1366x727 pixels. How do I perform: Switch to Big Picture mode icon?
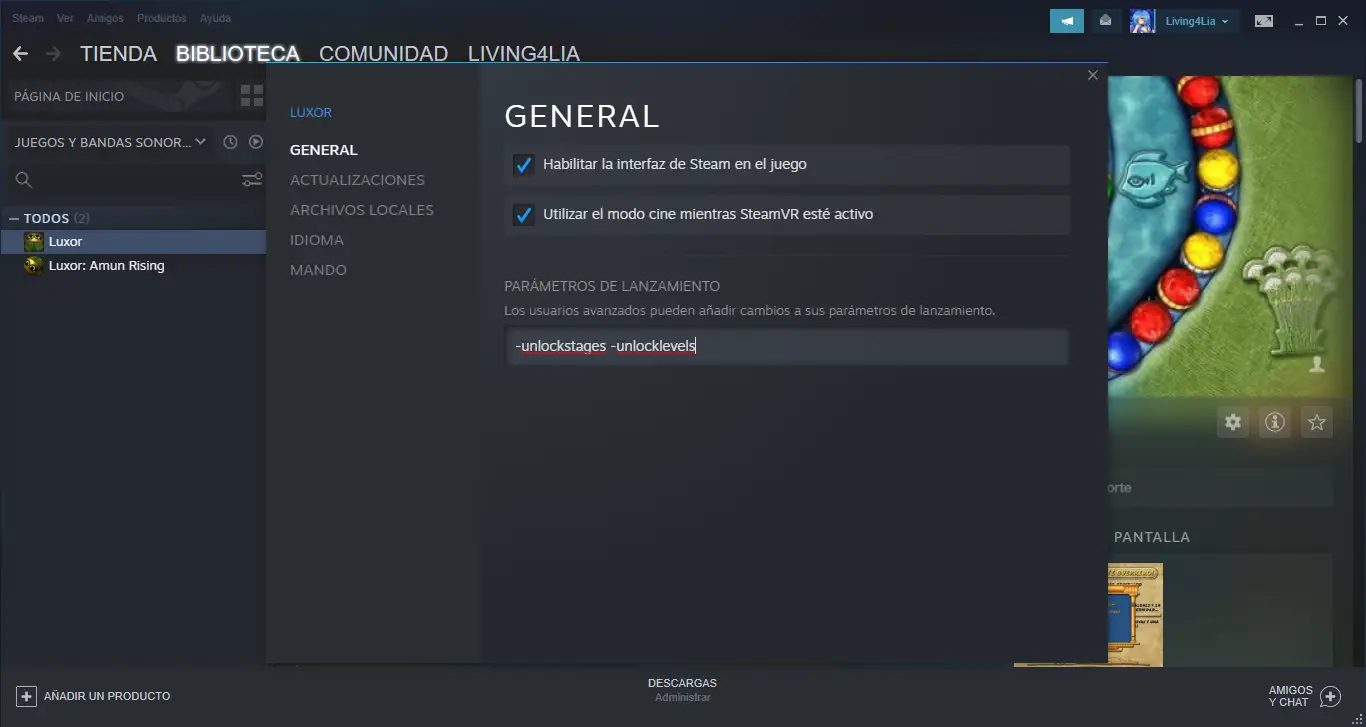[x=1264, y=21]
